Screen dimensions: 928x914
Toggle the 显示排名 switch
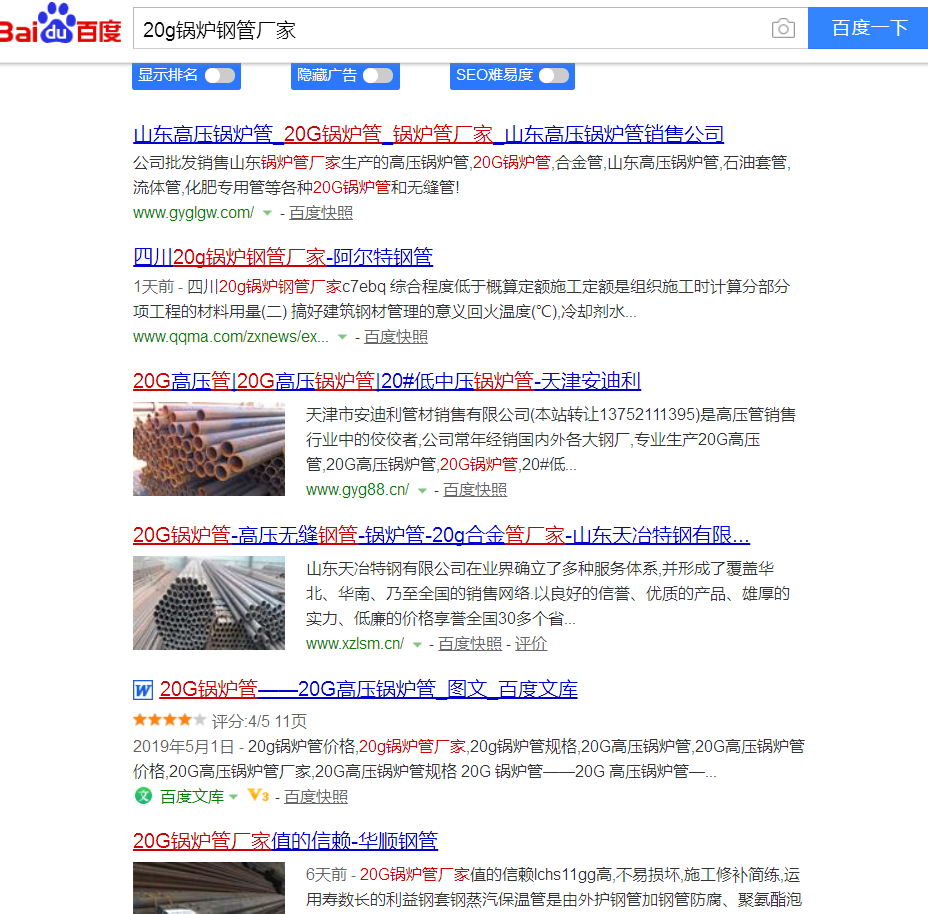220,76
